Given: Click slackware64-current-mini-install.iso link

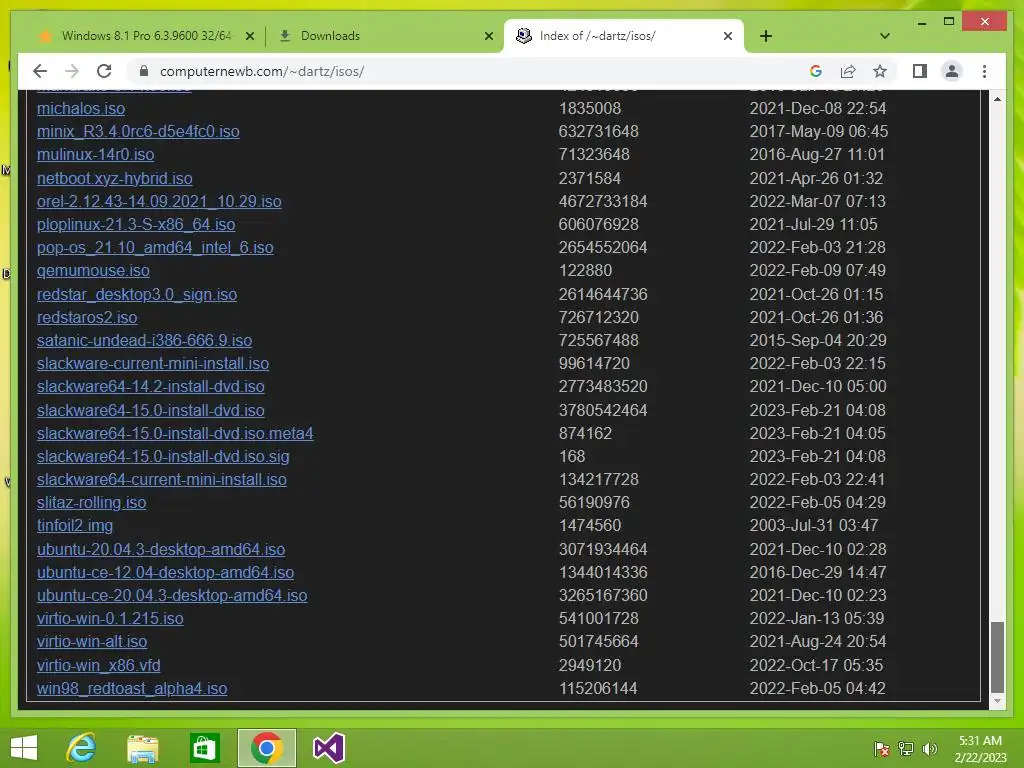Looking at the screenshot, I should click(x=161, y=479).
